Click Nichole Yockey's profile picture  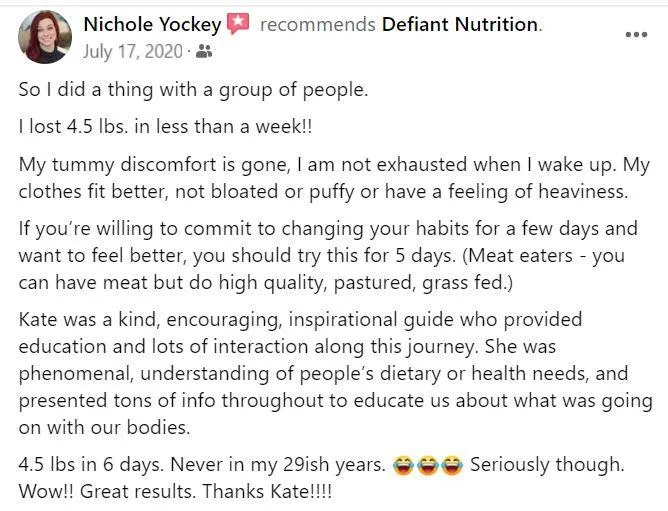coord(45,37)
